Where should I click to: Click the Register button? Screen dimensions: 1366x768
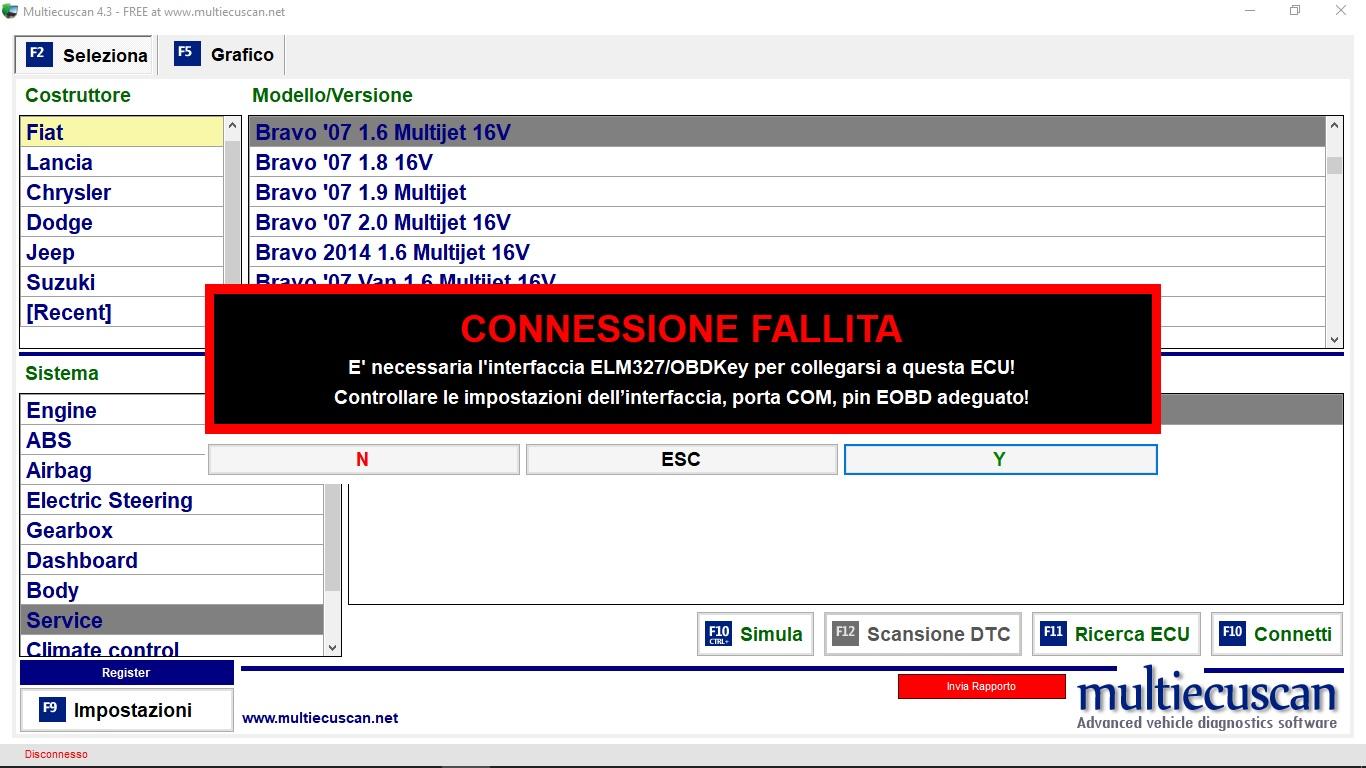126,672
